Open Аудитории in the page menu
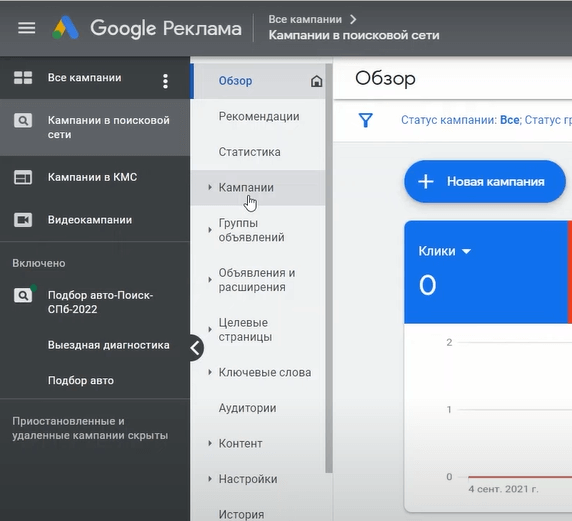Image resolution: width=572 pixels, height=521 pixels. (x=258, y=408)
